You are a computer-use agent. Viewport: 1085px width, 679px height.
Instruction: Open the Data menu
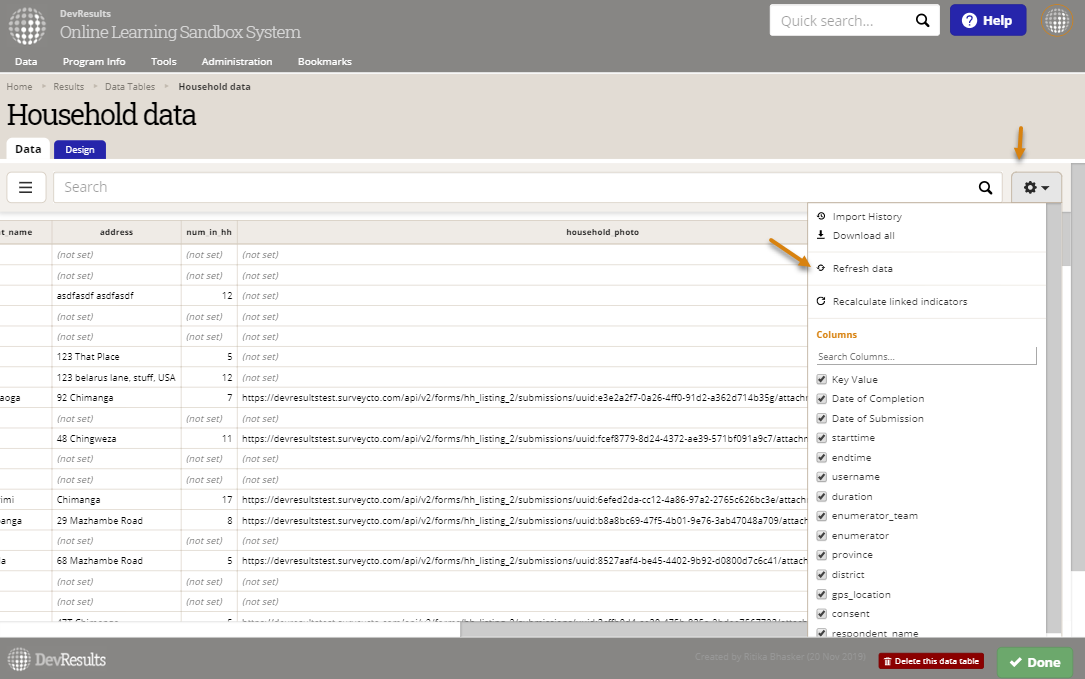[x=26, y=62]
